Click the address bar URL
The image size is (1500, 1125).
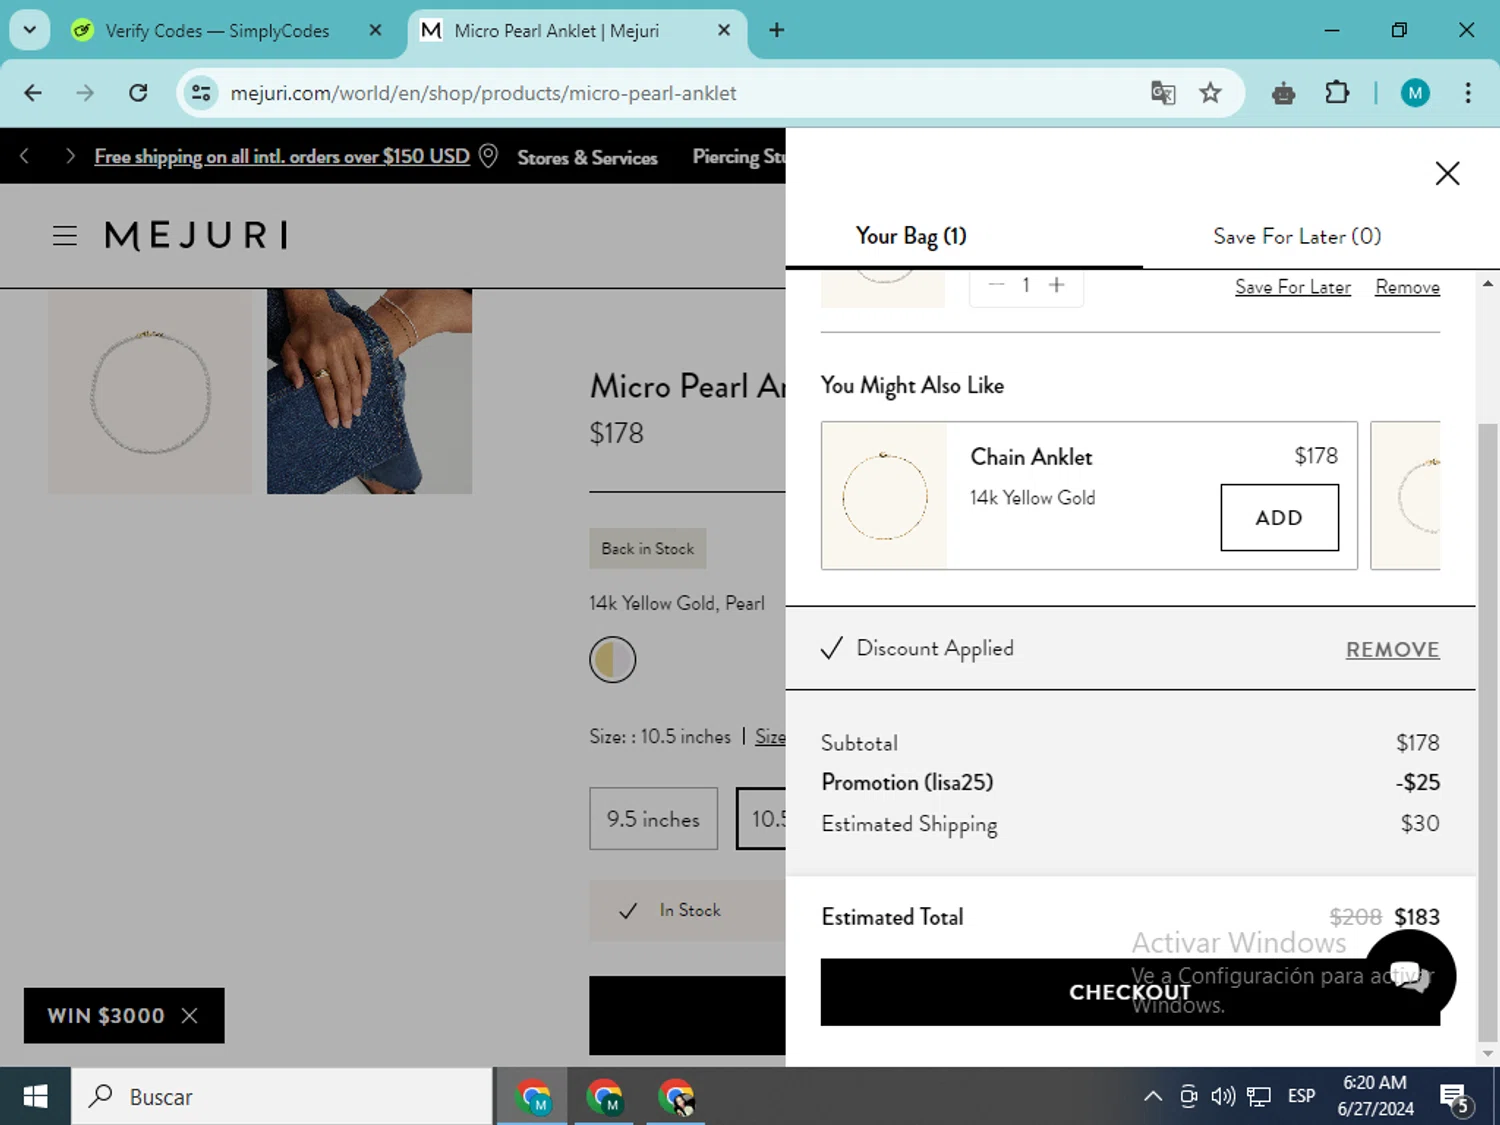(483, 93)
